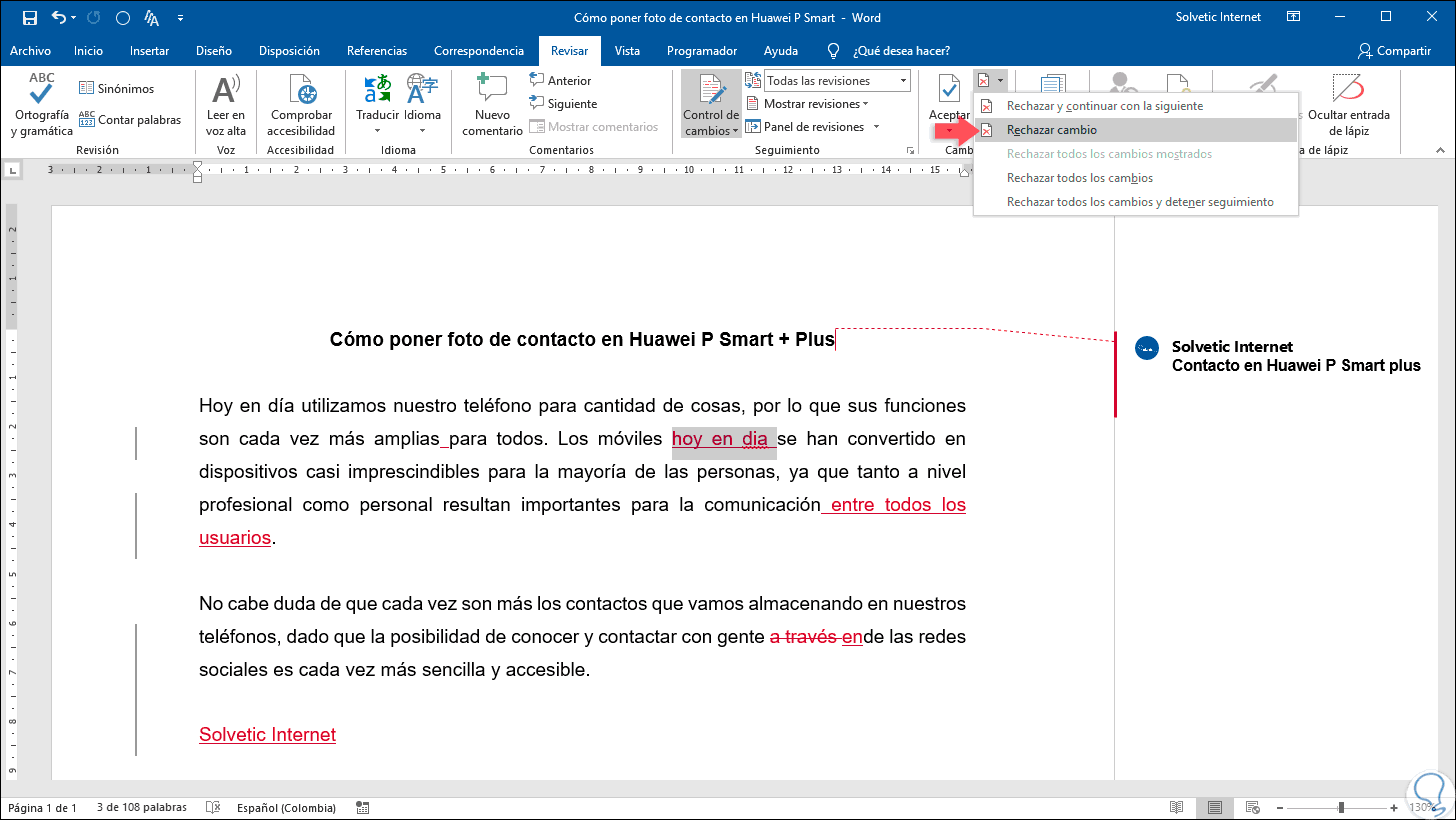Select the Referencias tab
The image size is (1456, 820).
tap(377, 51)
